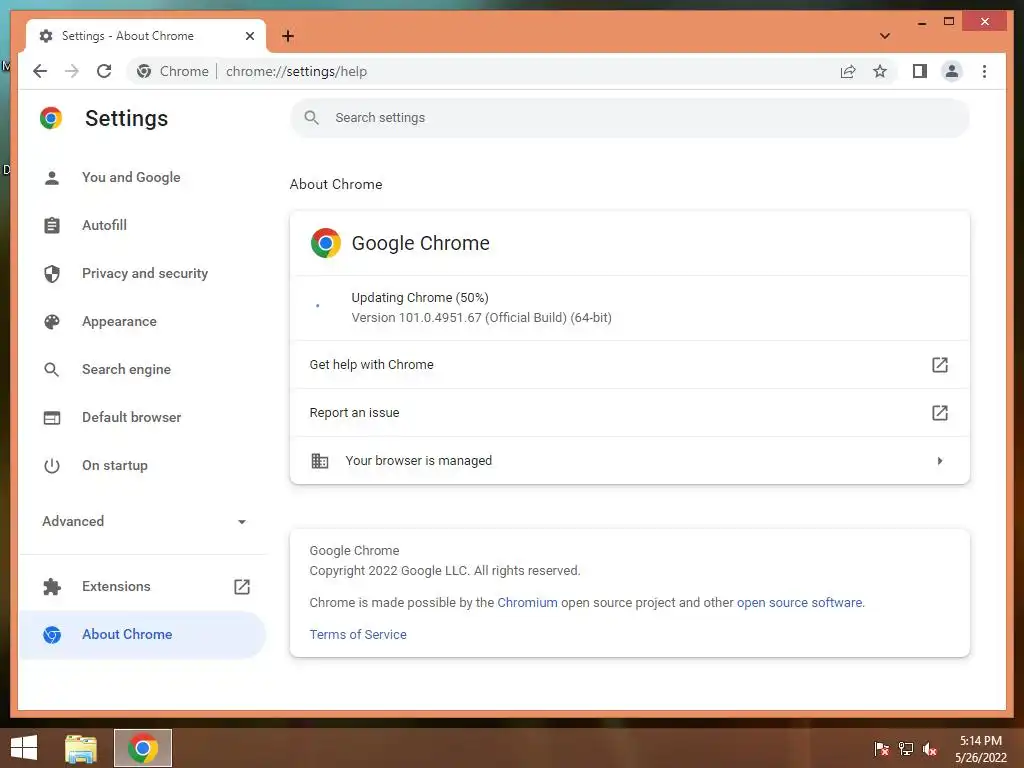1024x768 pixels.
Task: Click the magnifier icon beside Search engine
Action: click(52, 370)
